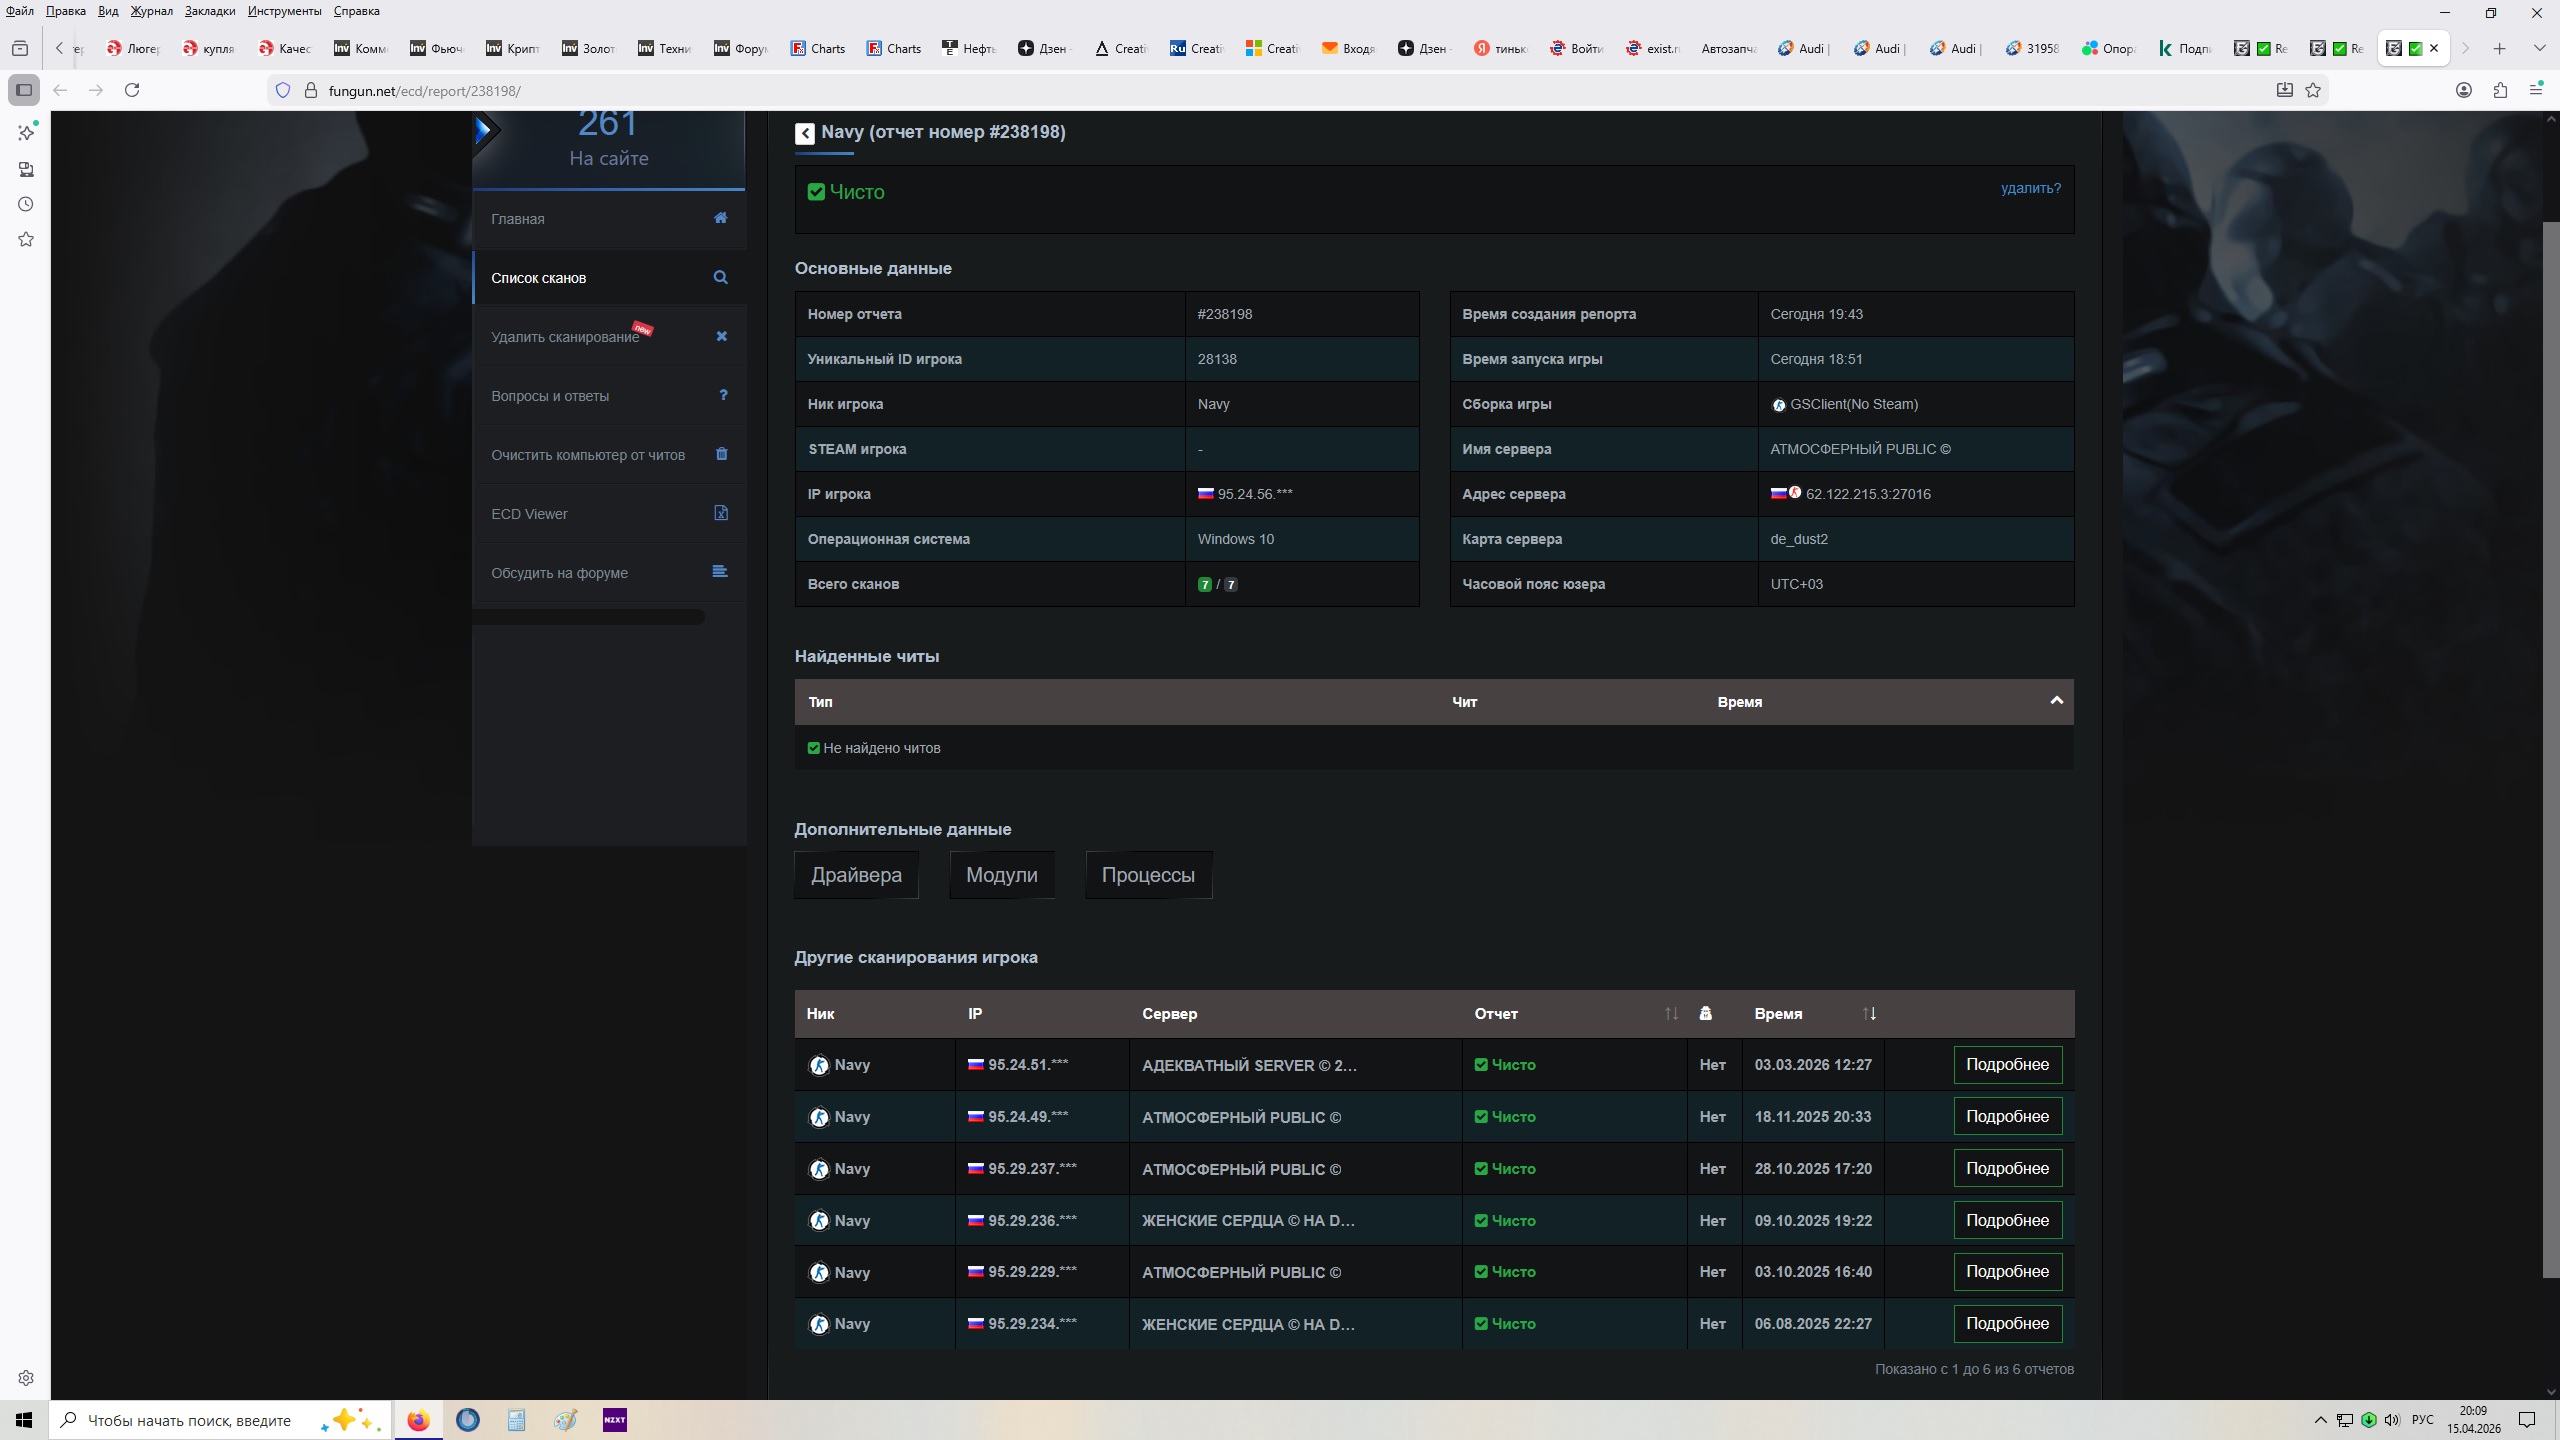Click the back arrow beside the Navy report title

click(x=804, y=133)
